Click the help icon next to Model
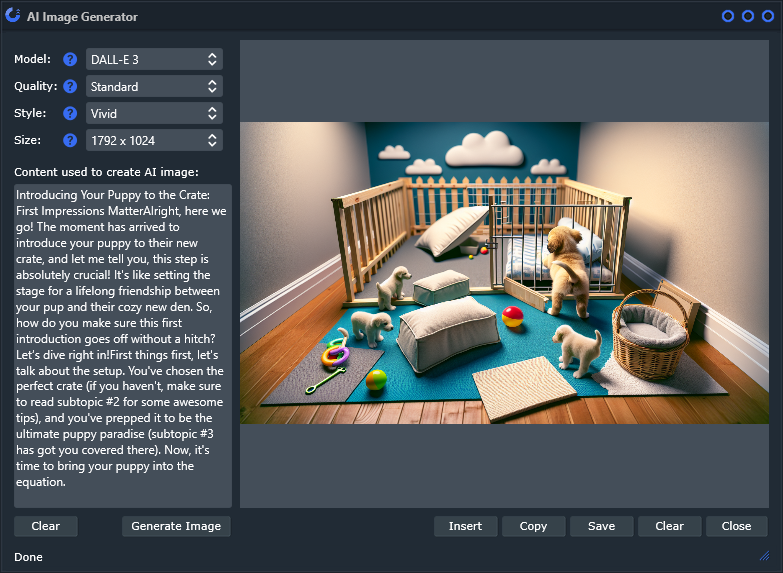Viewport: 783px width, 573px height. coord(70,60)
